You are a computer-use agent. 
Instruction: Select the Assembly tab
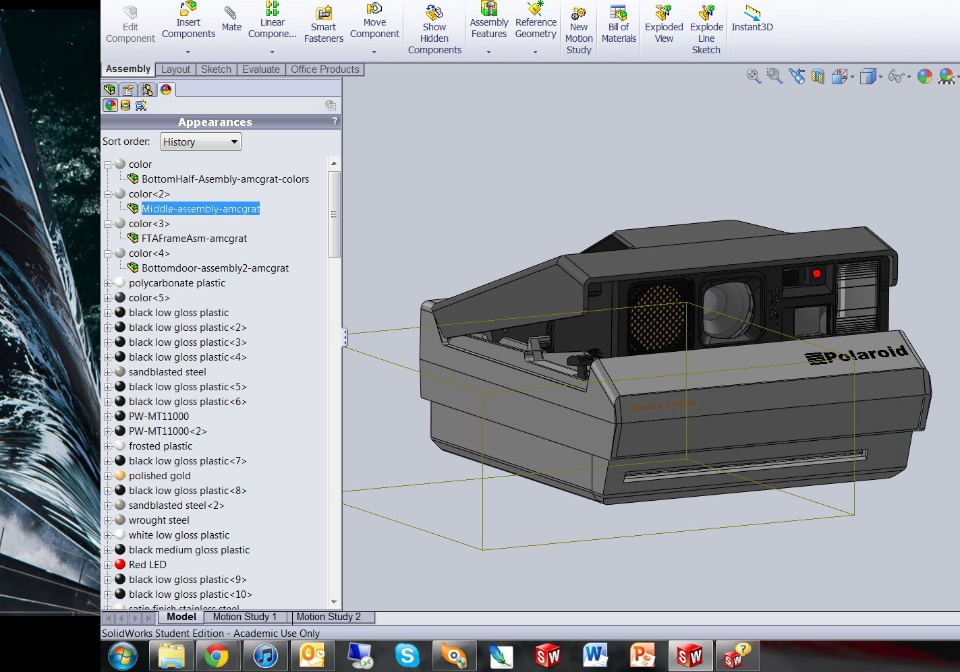click(128, 69)
